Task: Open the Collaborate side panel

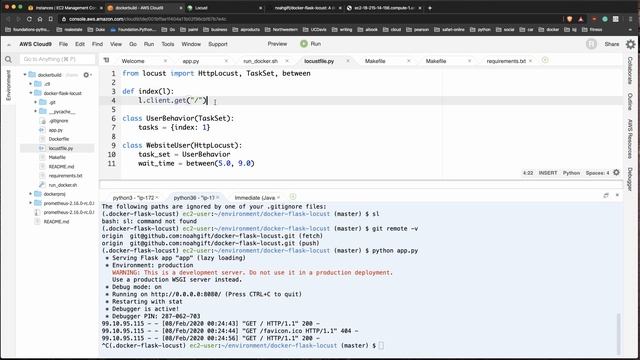Action: pos(630,71)
